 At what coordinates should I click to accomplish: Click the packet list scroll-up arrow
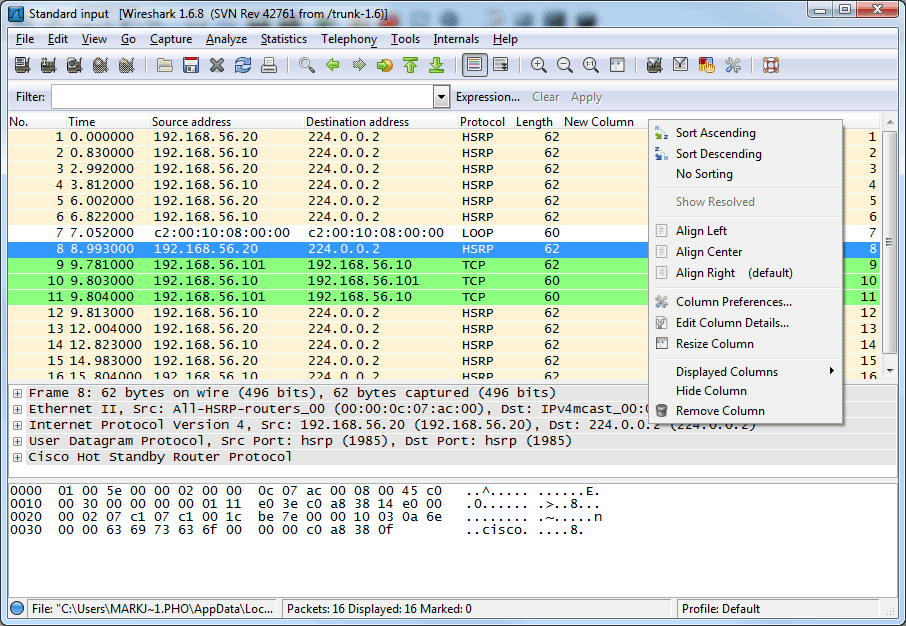[890, 122]
